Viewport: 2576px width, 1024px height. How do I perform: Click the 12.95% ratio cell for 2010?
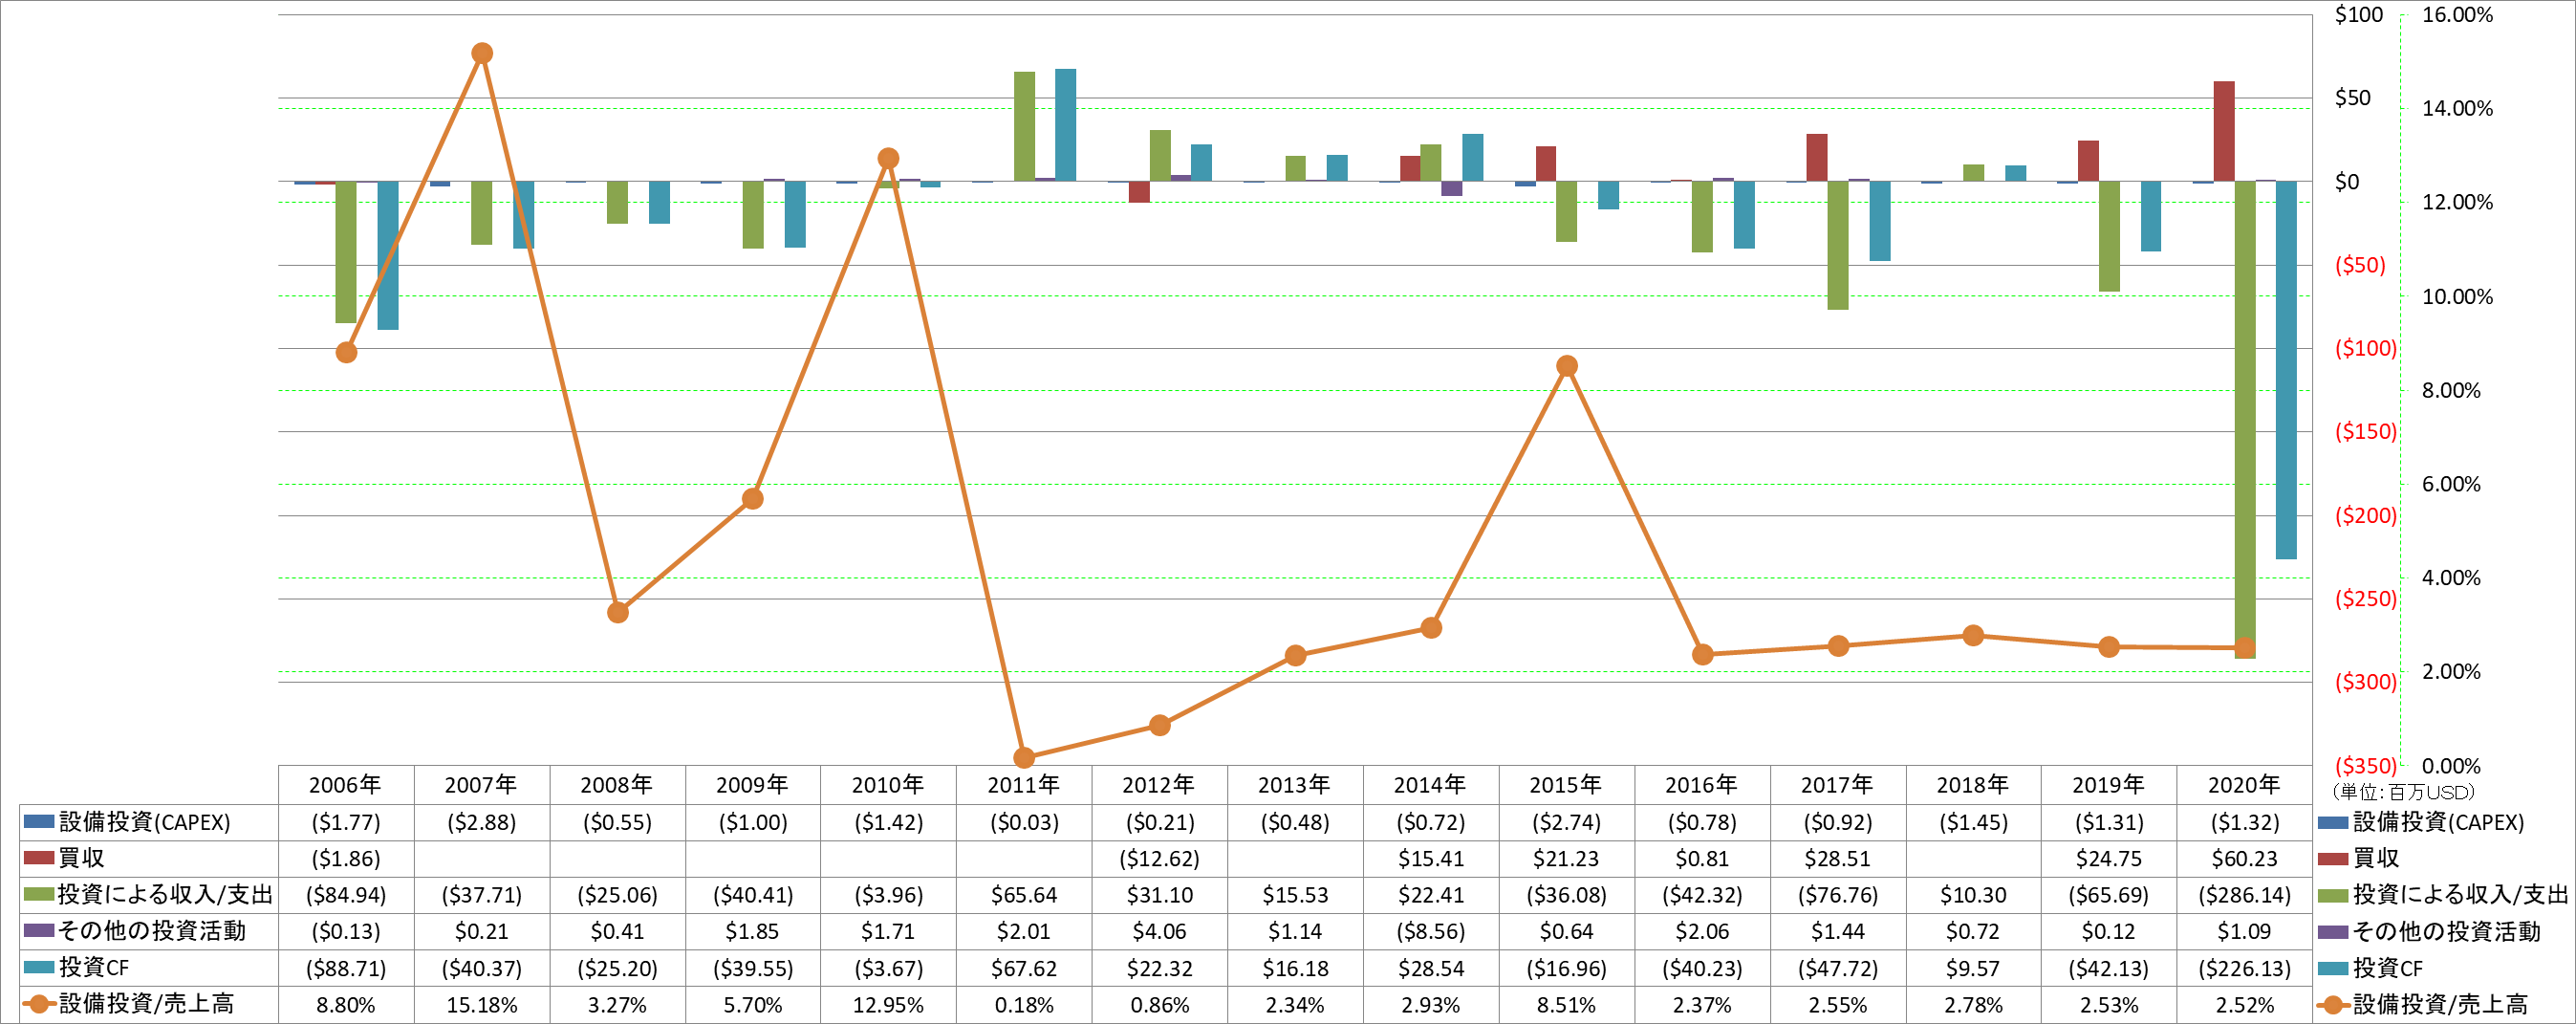tap(888, 1005)
